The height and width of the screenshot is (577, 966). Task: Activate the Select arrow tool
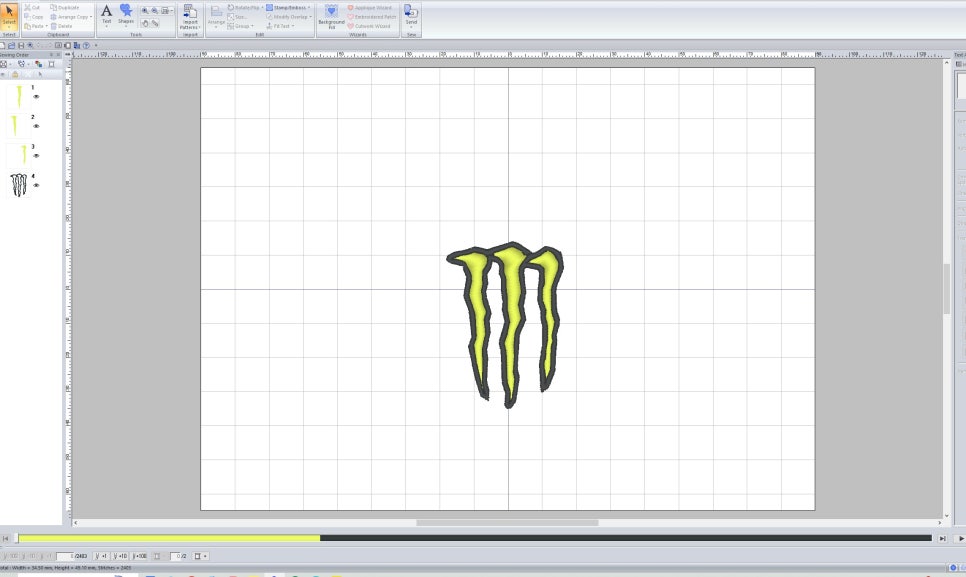[x=9, y=15]
